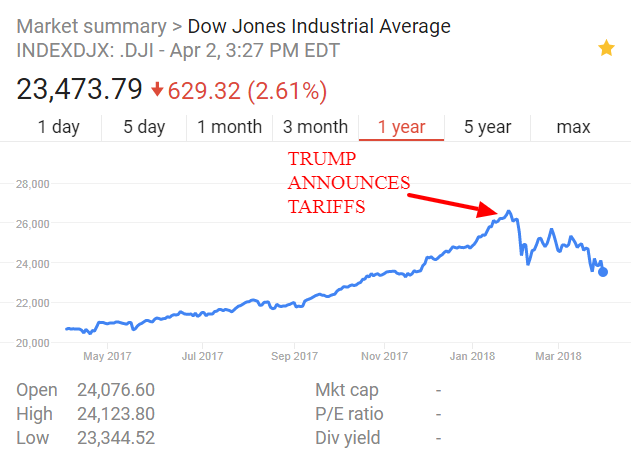Select the 1 year tab
631x453 pixels.
point(401,127)
